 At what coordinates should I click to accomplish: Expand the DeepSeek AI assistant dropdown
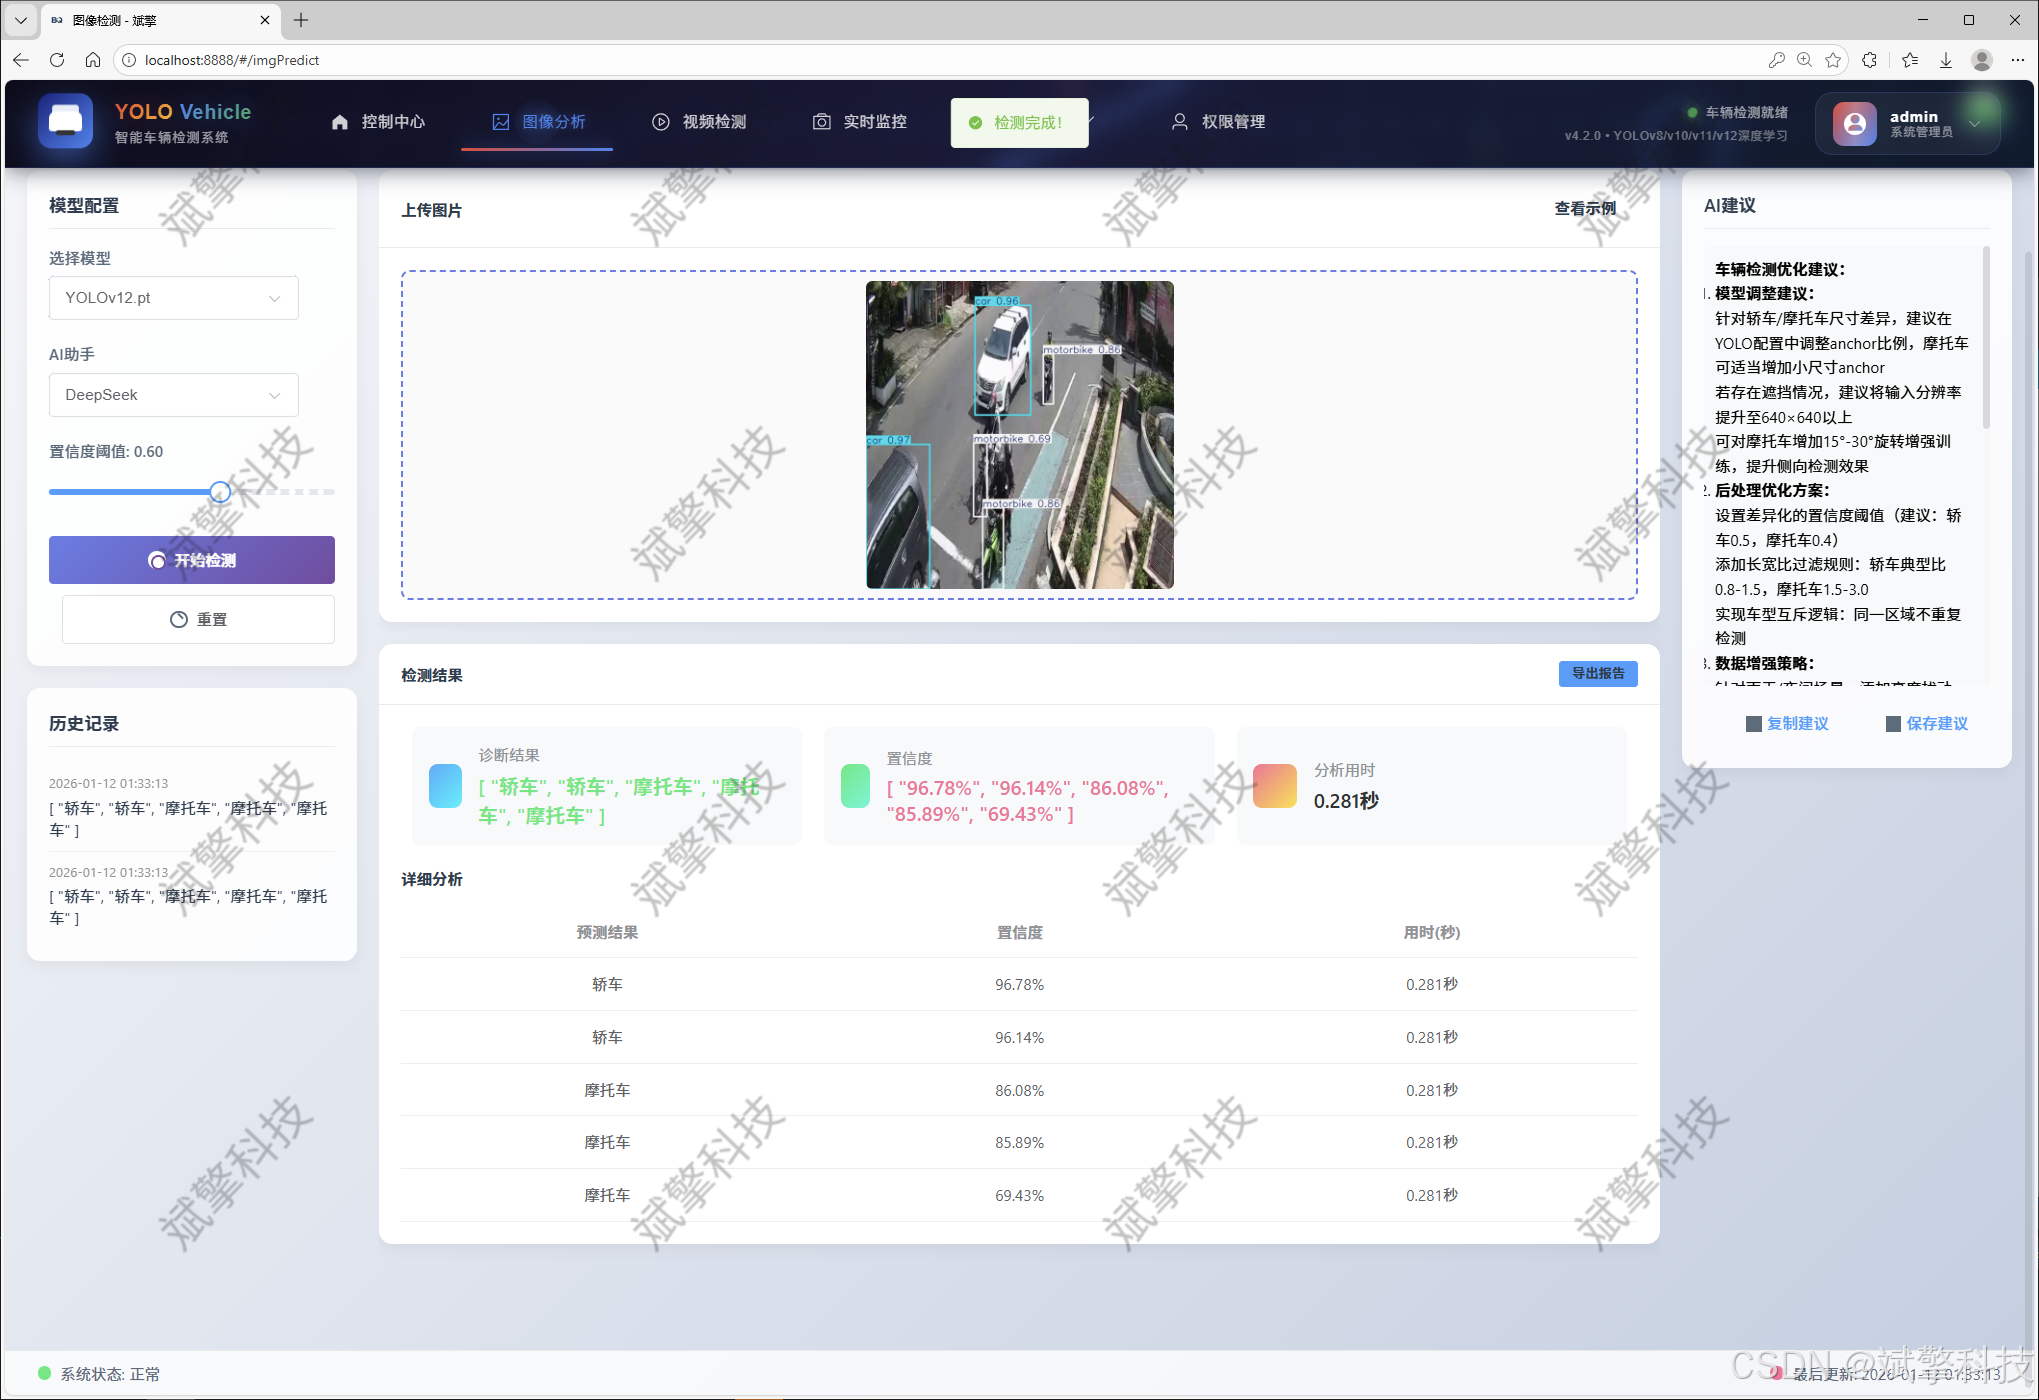point(173,395)
